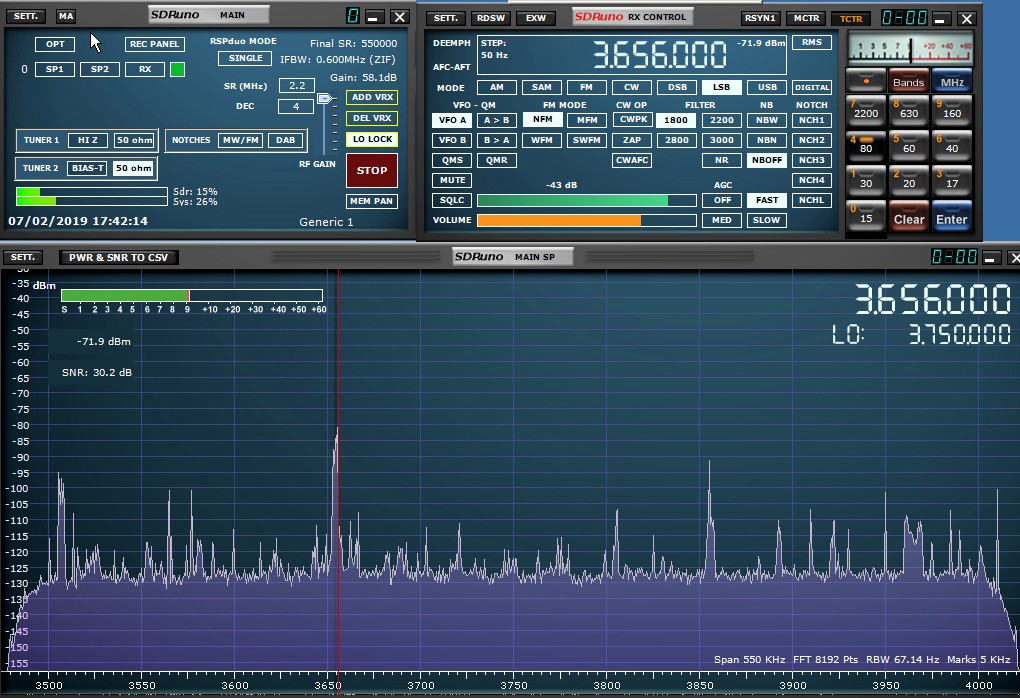Click the MHz keypad button
This screenshot has height=698, width=1020.
[952, 80]
